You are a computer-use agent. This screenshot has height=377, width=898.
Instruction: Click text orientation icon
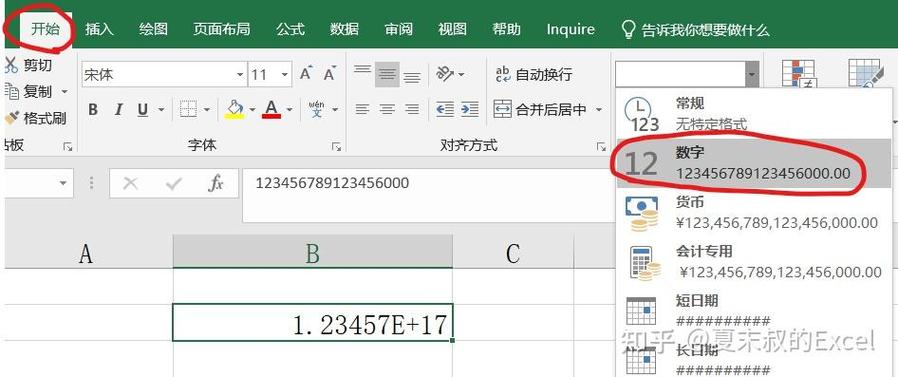coord(444,74)
